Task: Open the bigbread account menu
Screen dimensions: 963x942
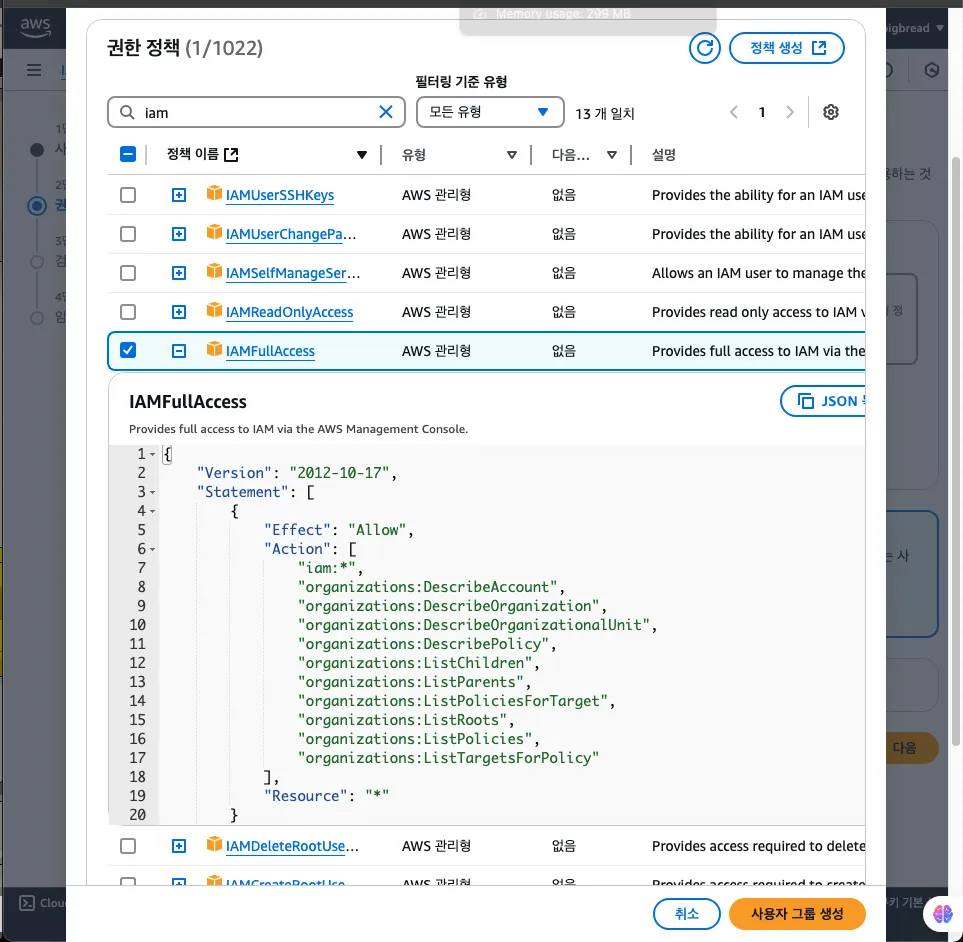Action: coord(915,28)
